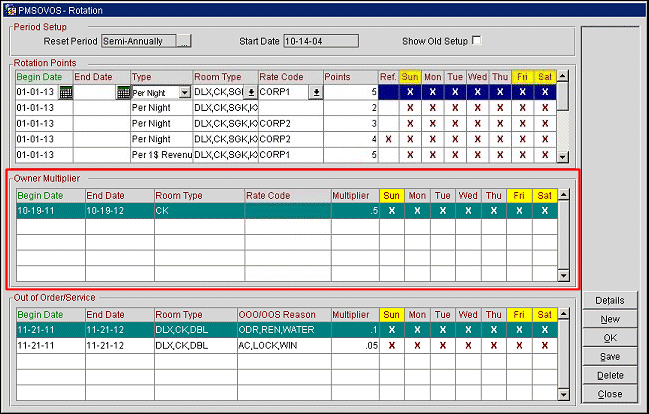Open the Room Type selection list arrow

251,92
